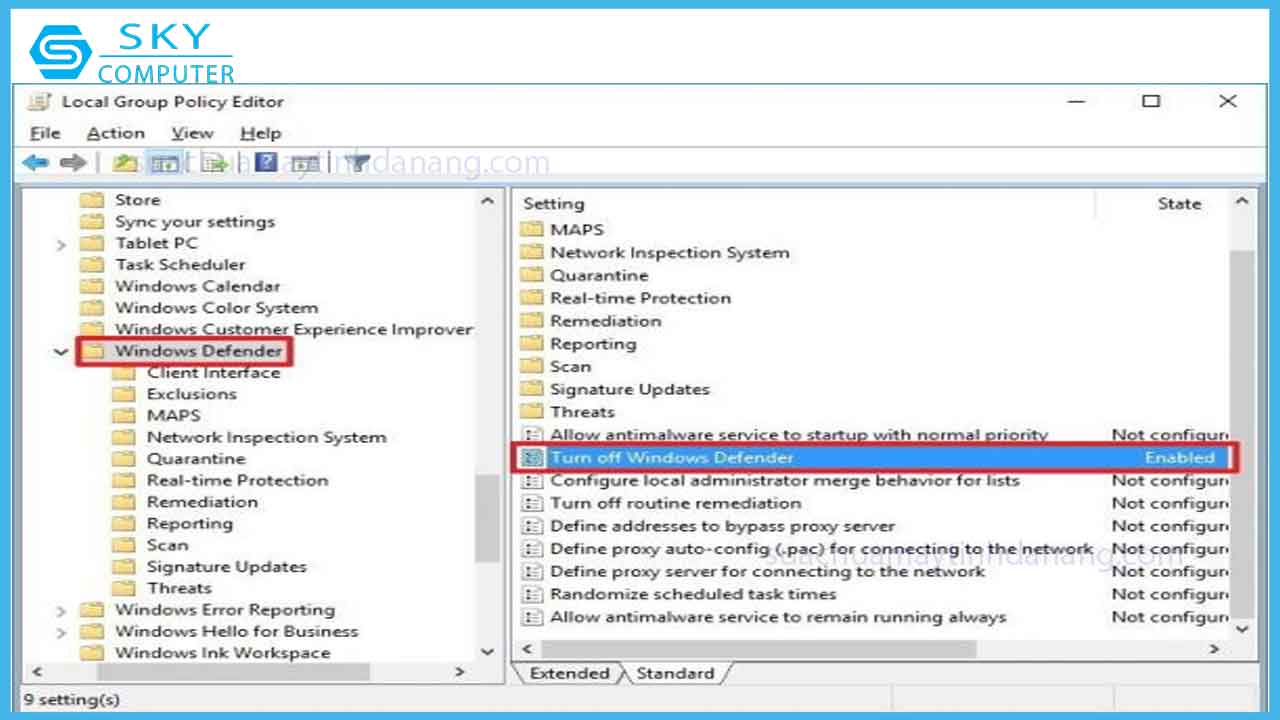Click the Back arrow toolbar icon
Screen dimensions: 1280x720
(x=36, y=163)
